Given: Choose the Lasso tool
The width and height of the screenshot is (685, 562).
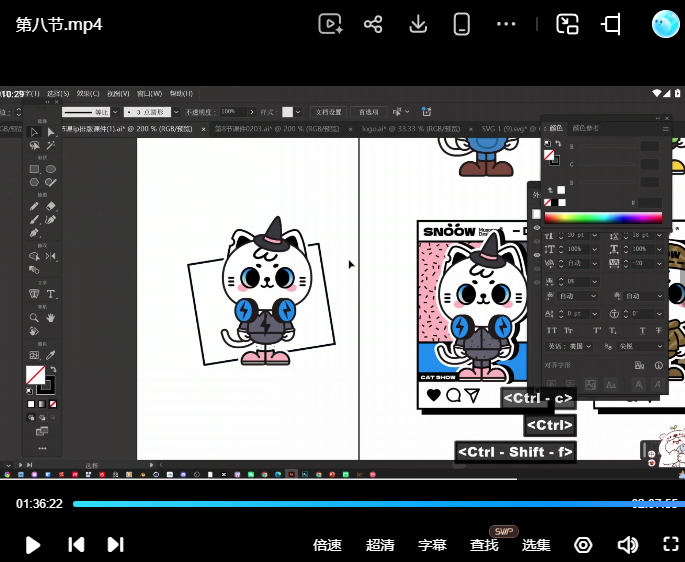Looking at the screenshot, I should click(34, 146).
